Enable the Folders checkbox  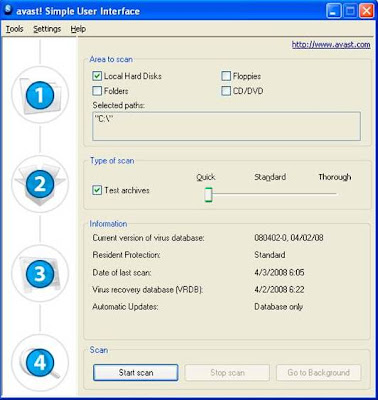tap(97, 91)
